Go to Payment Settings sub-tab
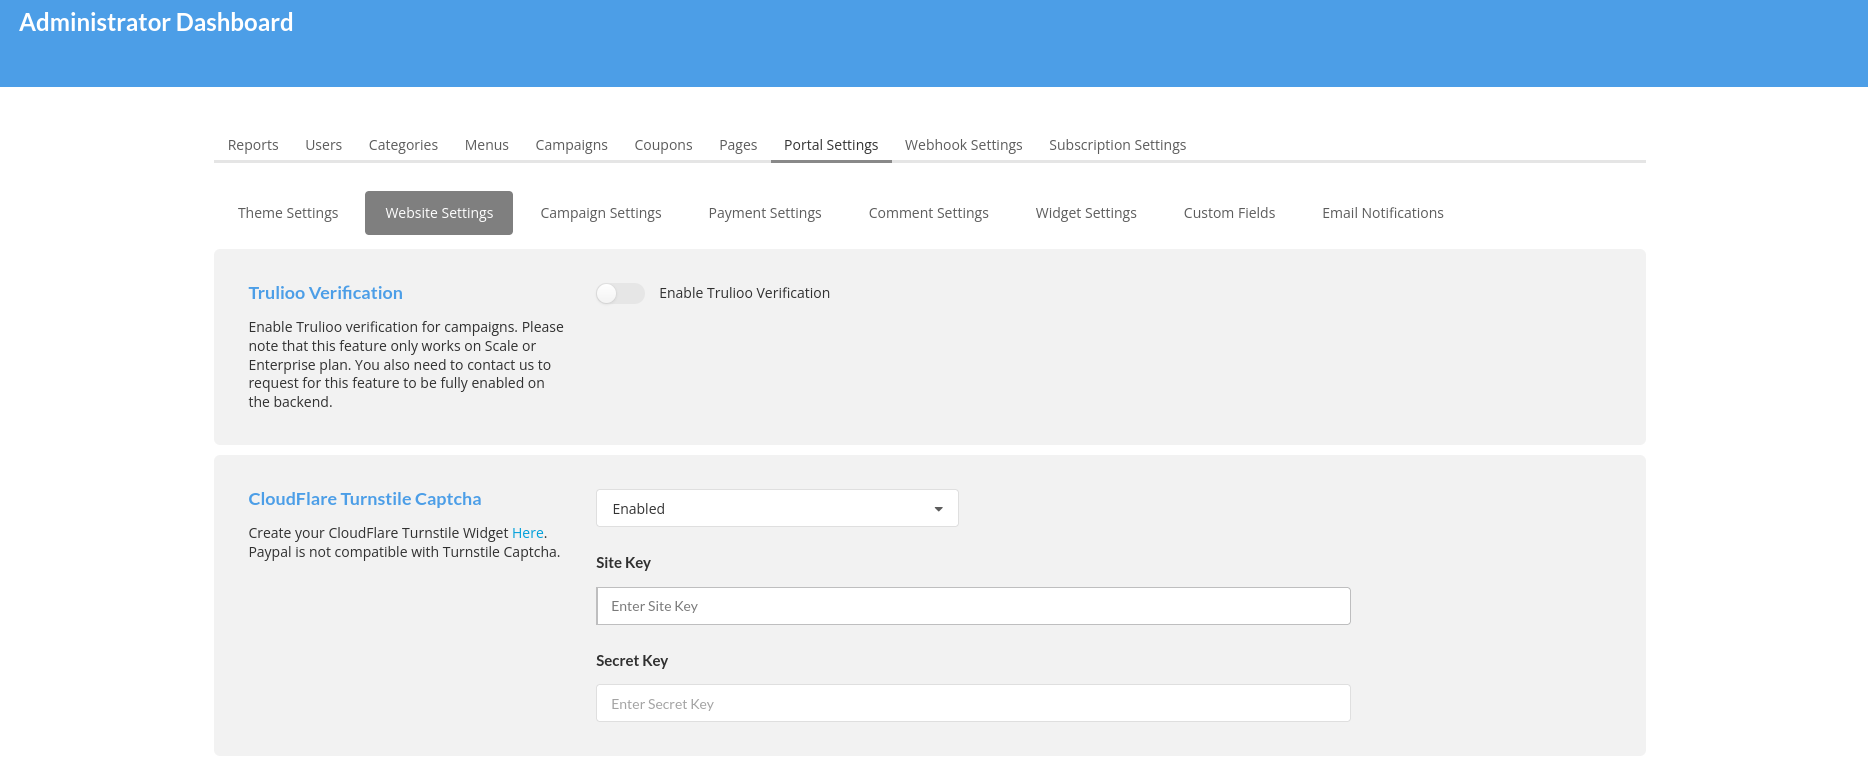This screenshot has width=1868, height=758. point(765,213)
